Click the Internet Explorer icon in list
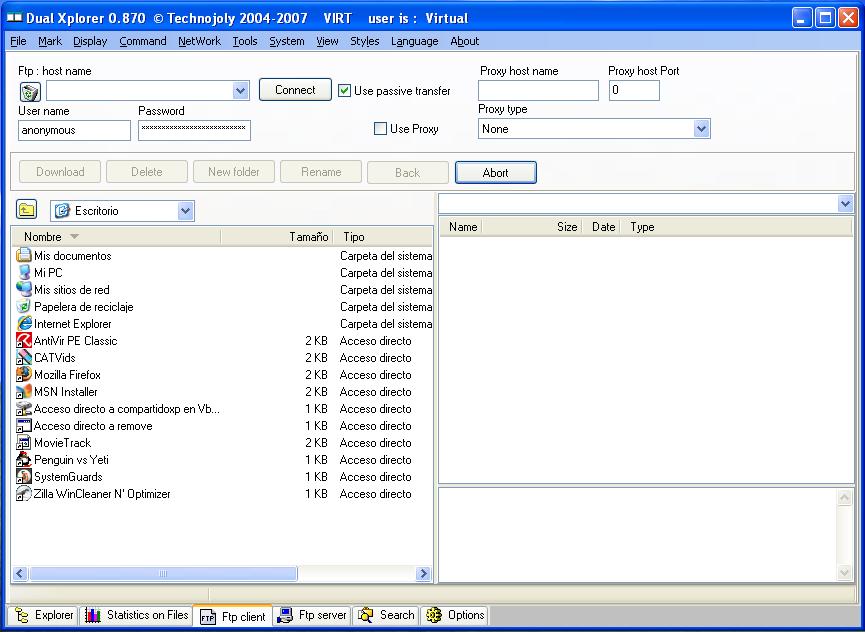 (x=24, y=324)
